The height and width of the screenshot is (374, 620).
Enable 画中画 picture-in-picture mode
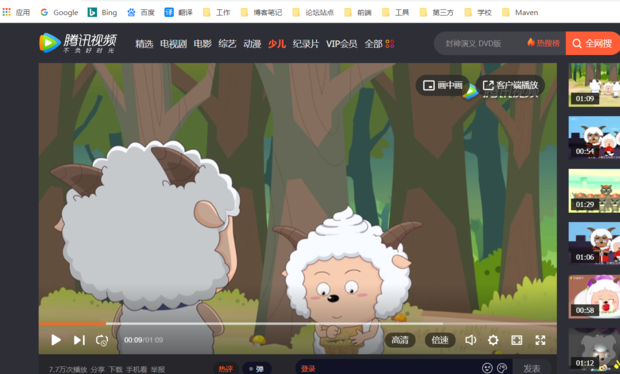[442, 85]
